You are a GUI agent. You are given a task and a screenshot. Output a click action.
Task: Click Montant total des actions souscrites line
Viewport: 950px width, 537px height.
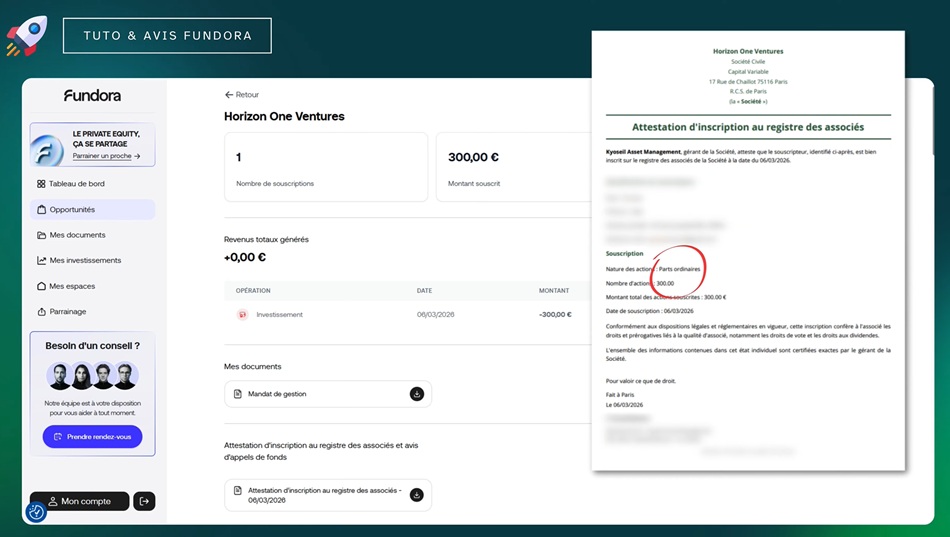click(666, 297)
